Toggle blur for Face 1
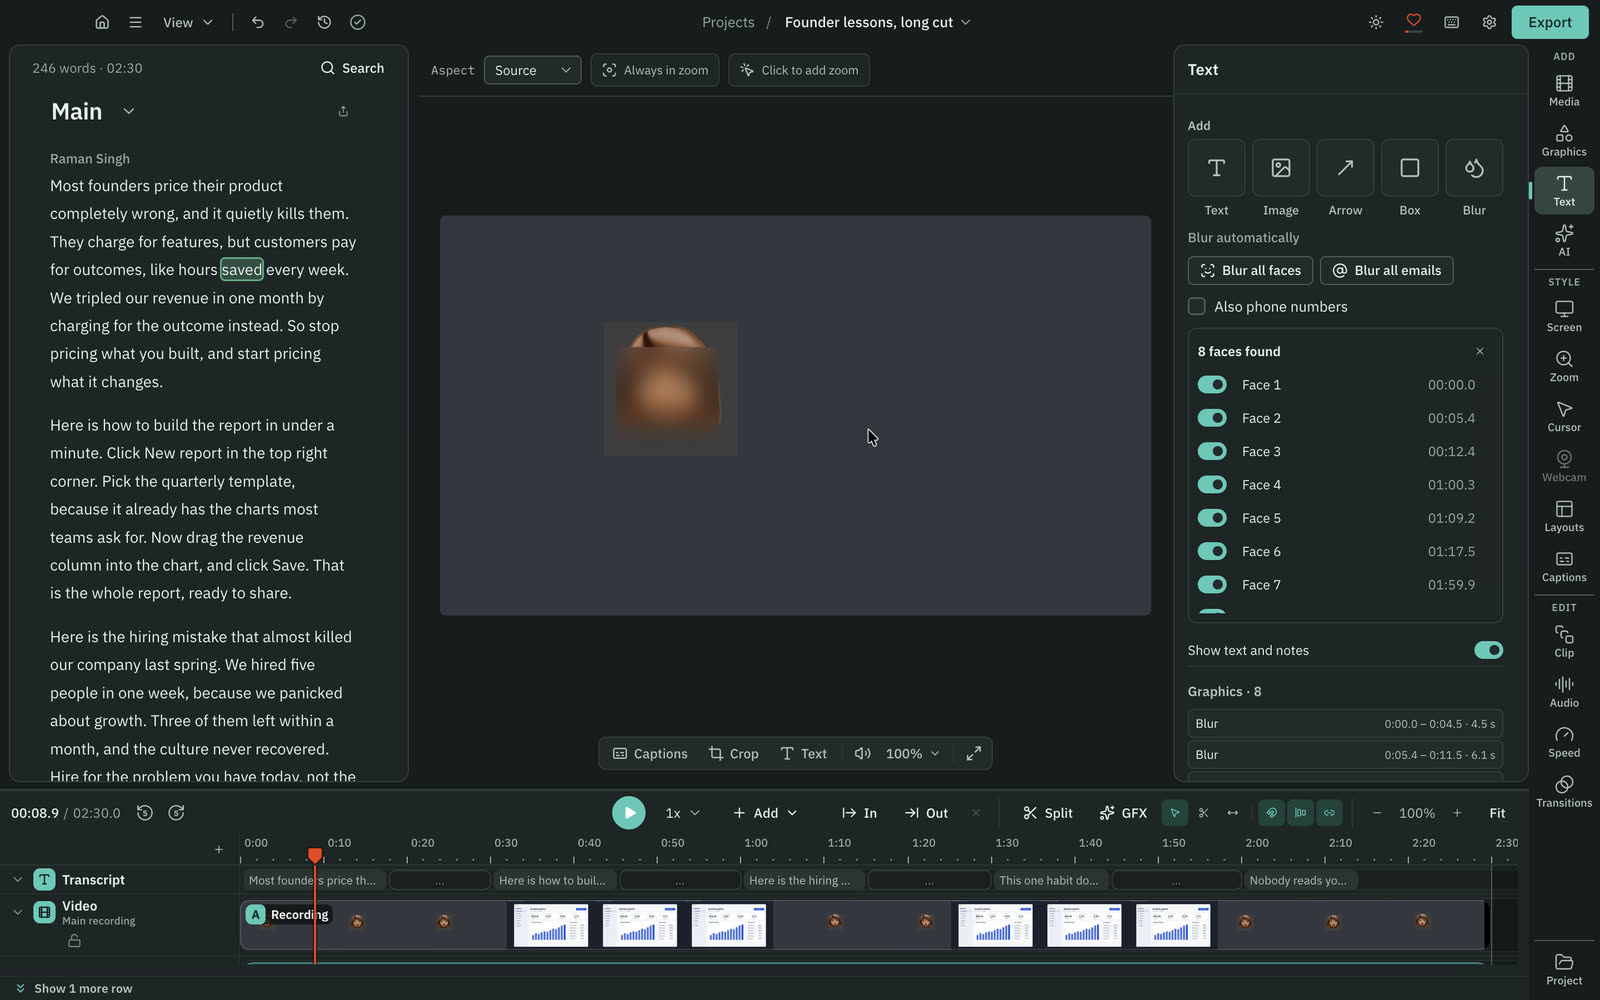The height and width of the screenshot is (1000, 1600). click(1212, 385)
